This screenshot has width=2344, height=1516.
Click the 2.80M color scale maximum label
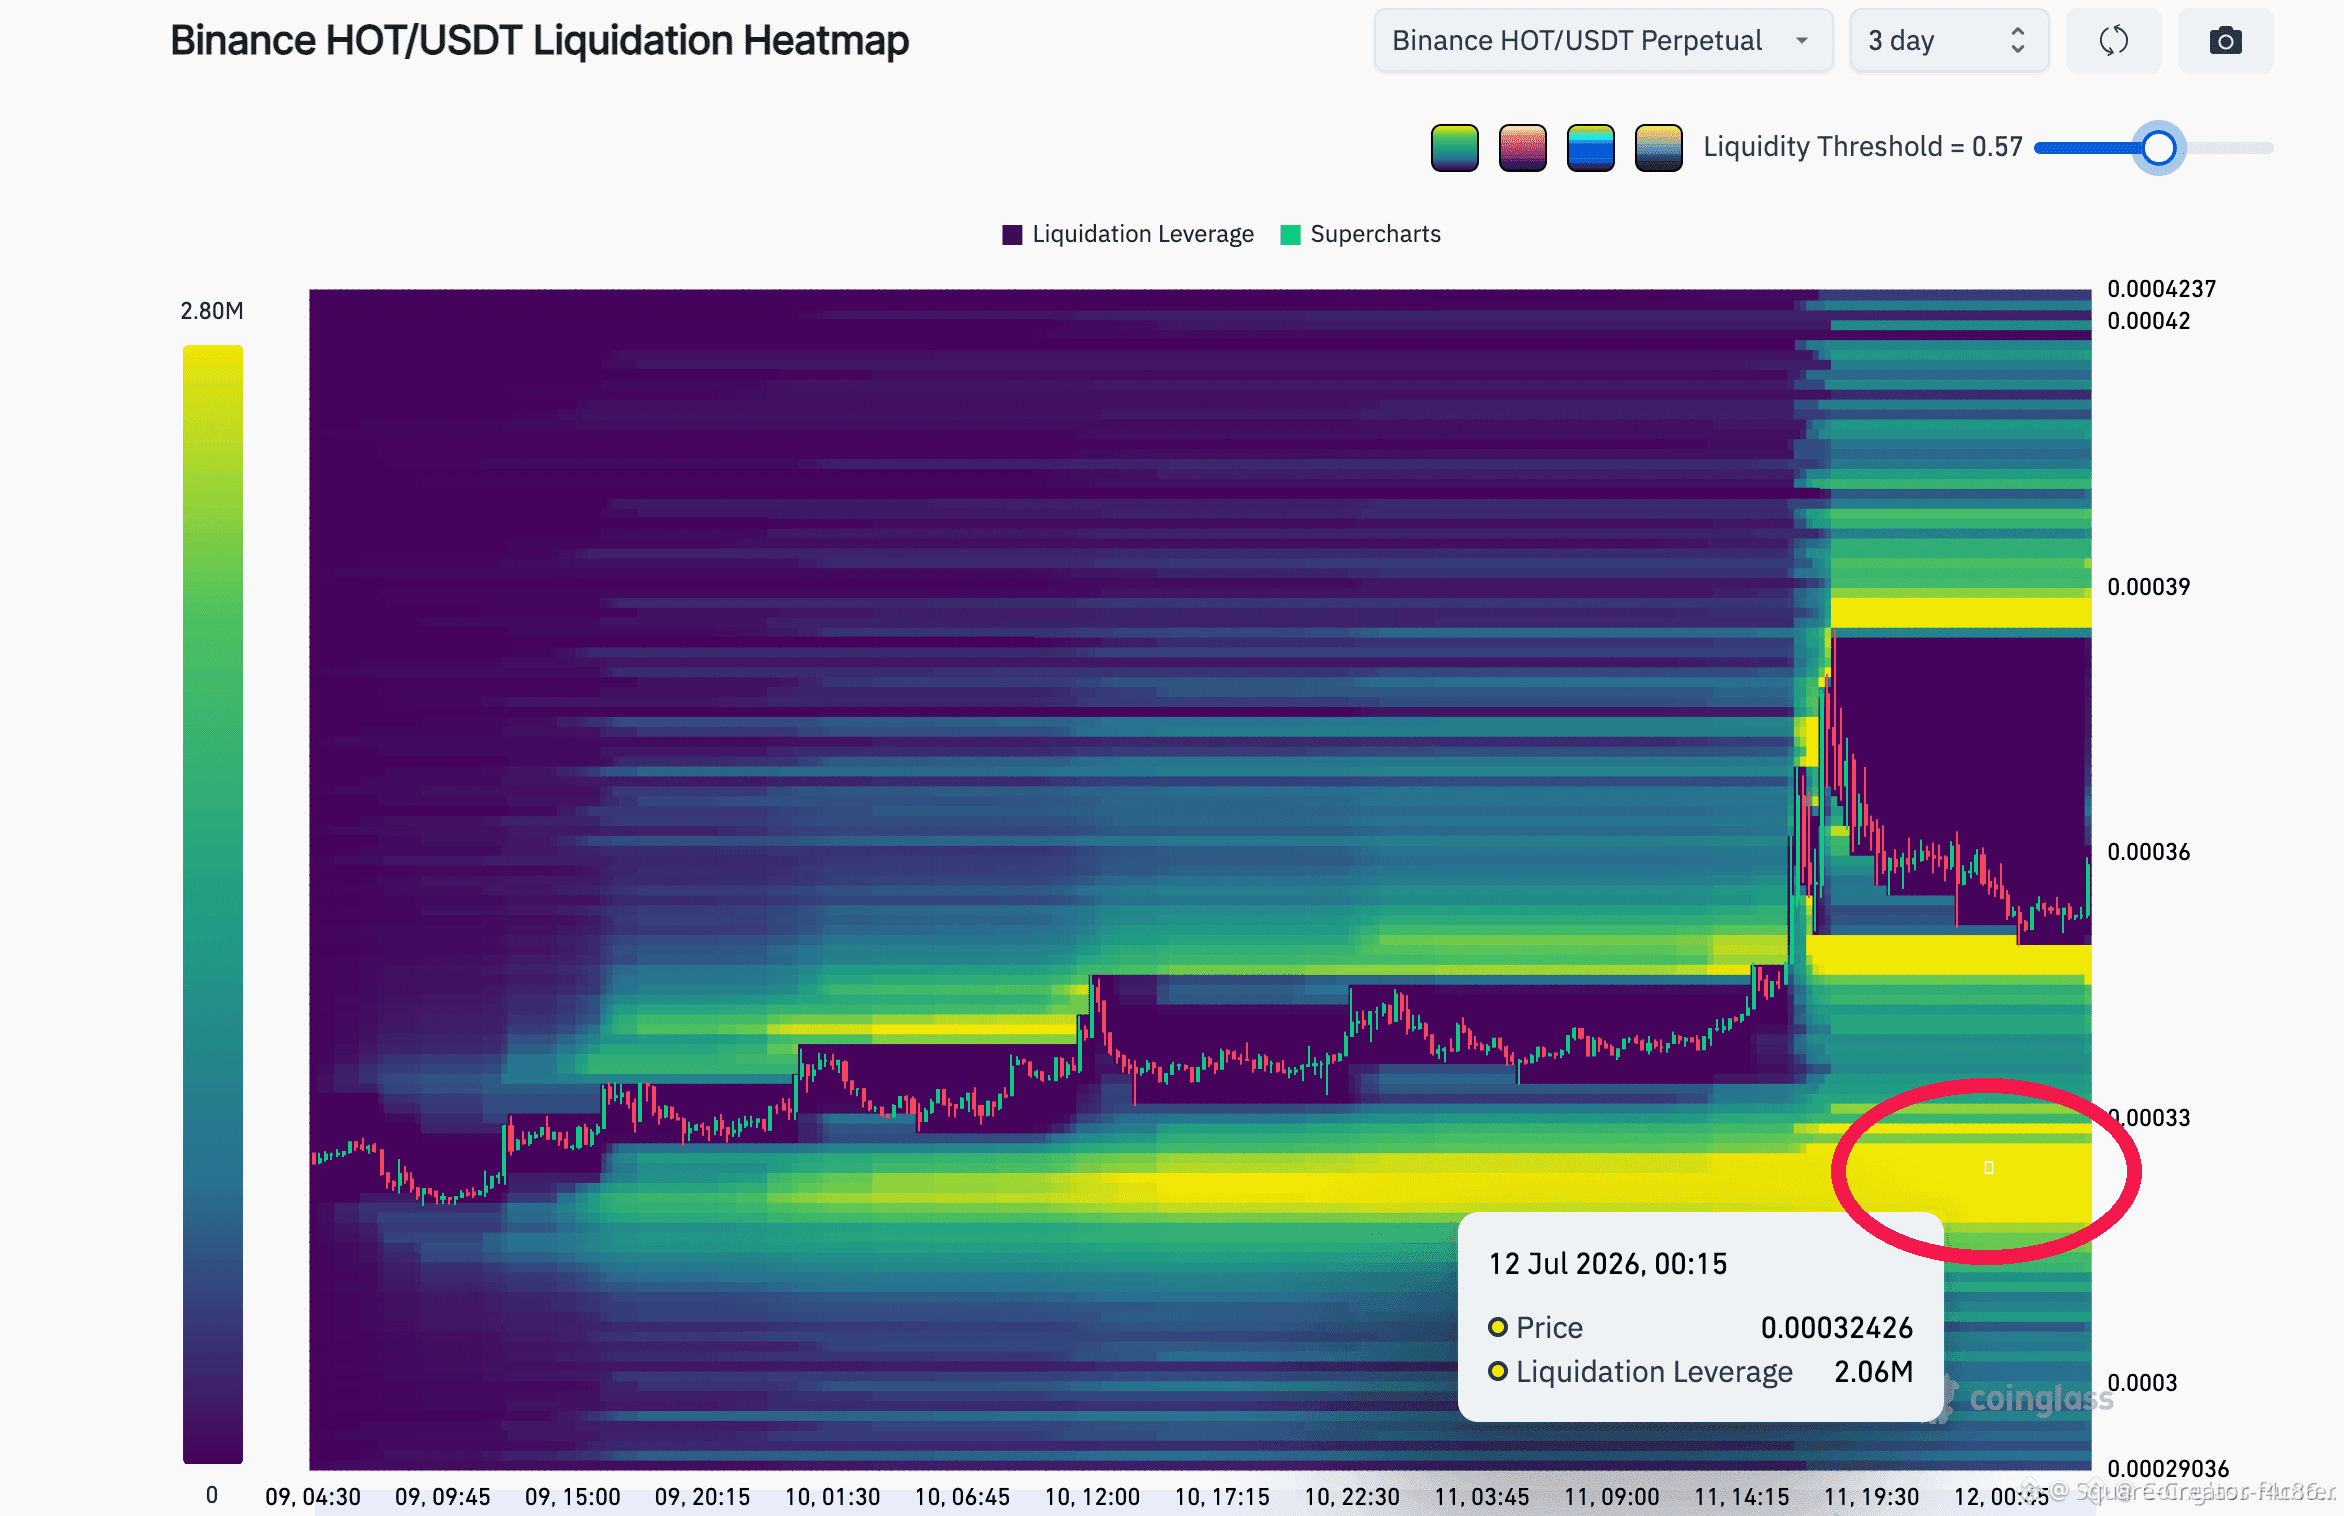(x=212, y=311)
